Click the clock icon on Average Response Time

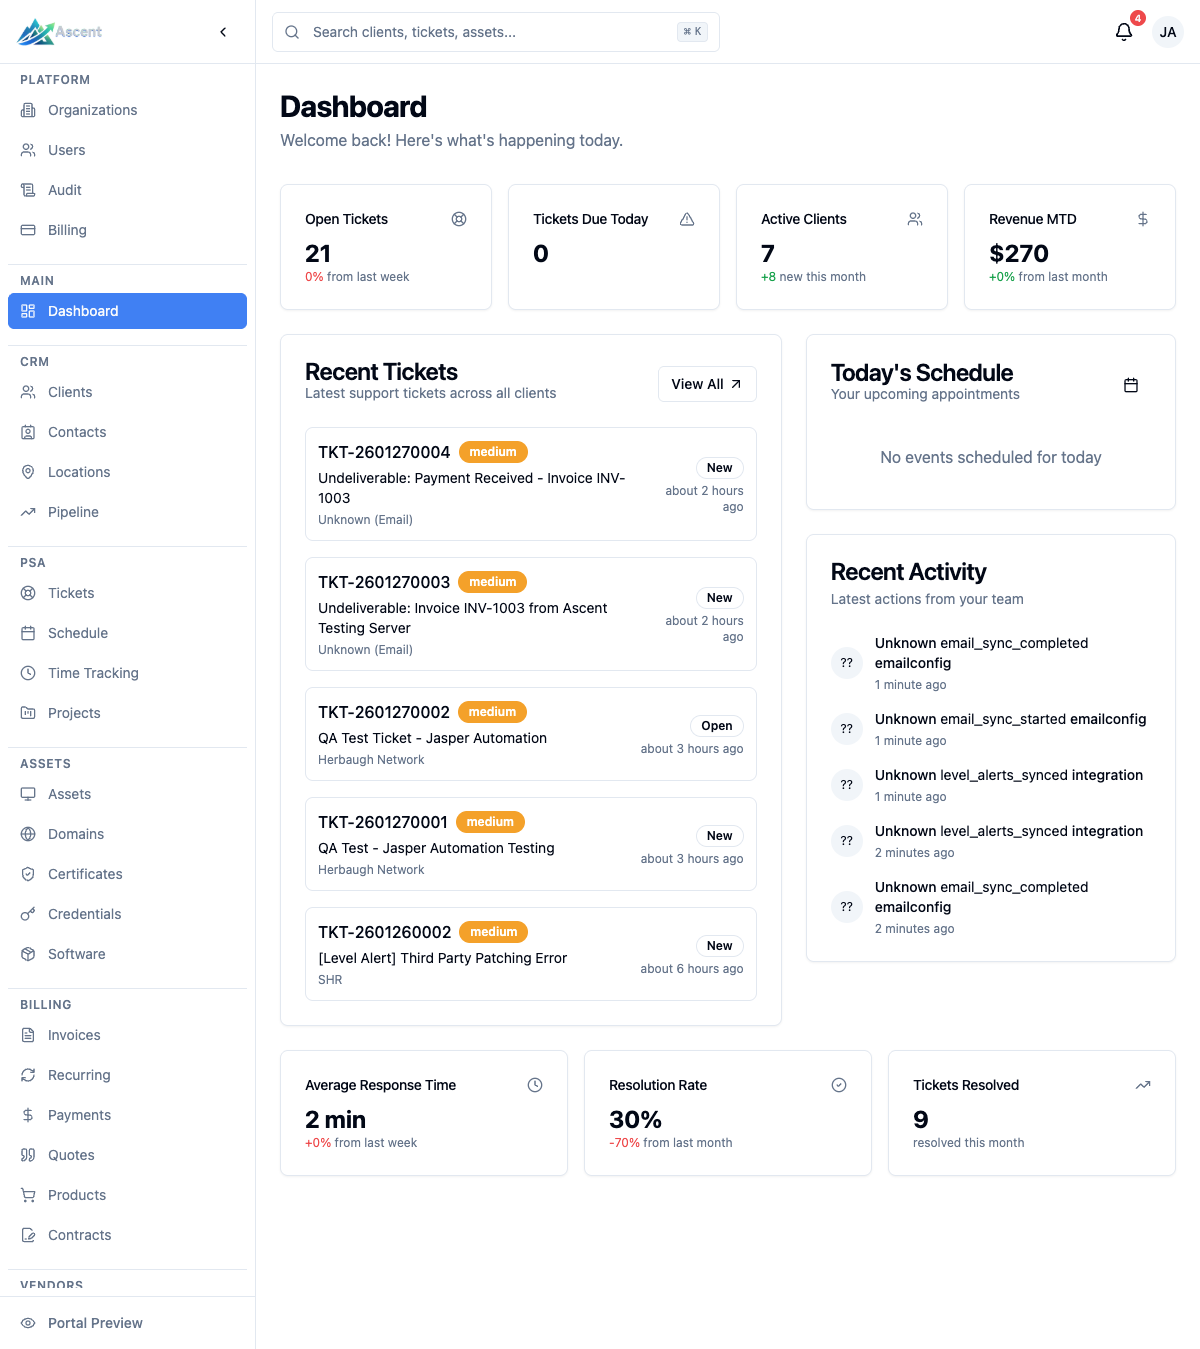click(x=535, y=1084)
